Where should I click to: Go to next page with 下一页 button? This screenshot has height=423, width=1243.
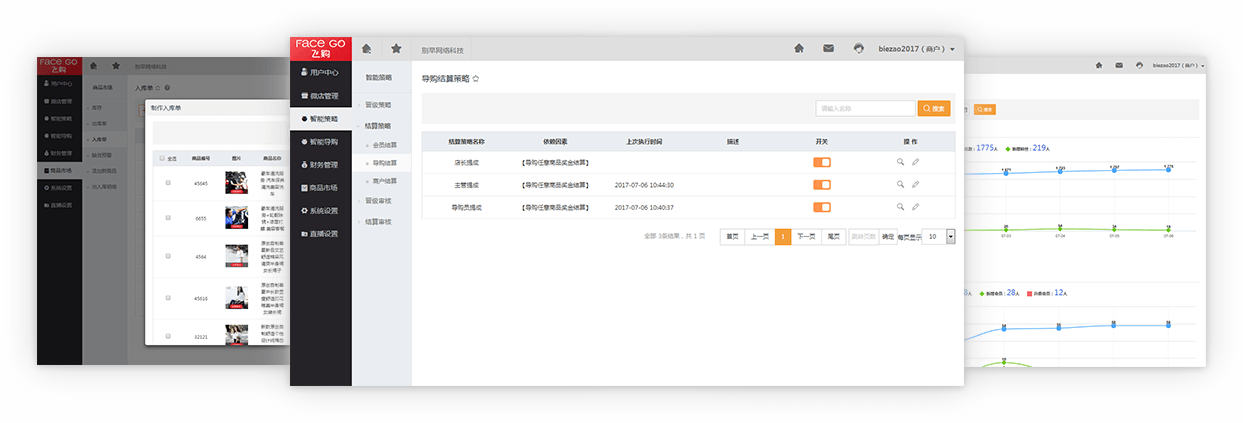[806, 237]
